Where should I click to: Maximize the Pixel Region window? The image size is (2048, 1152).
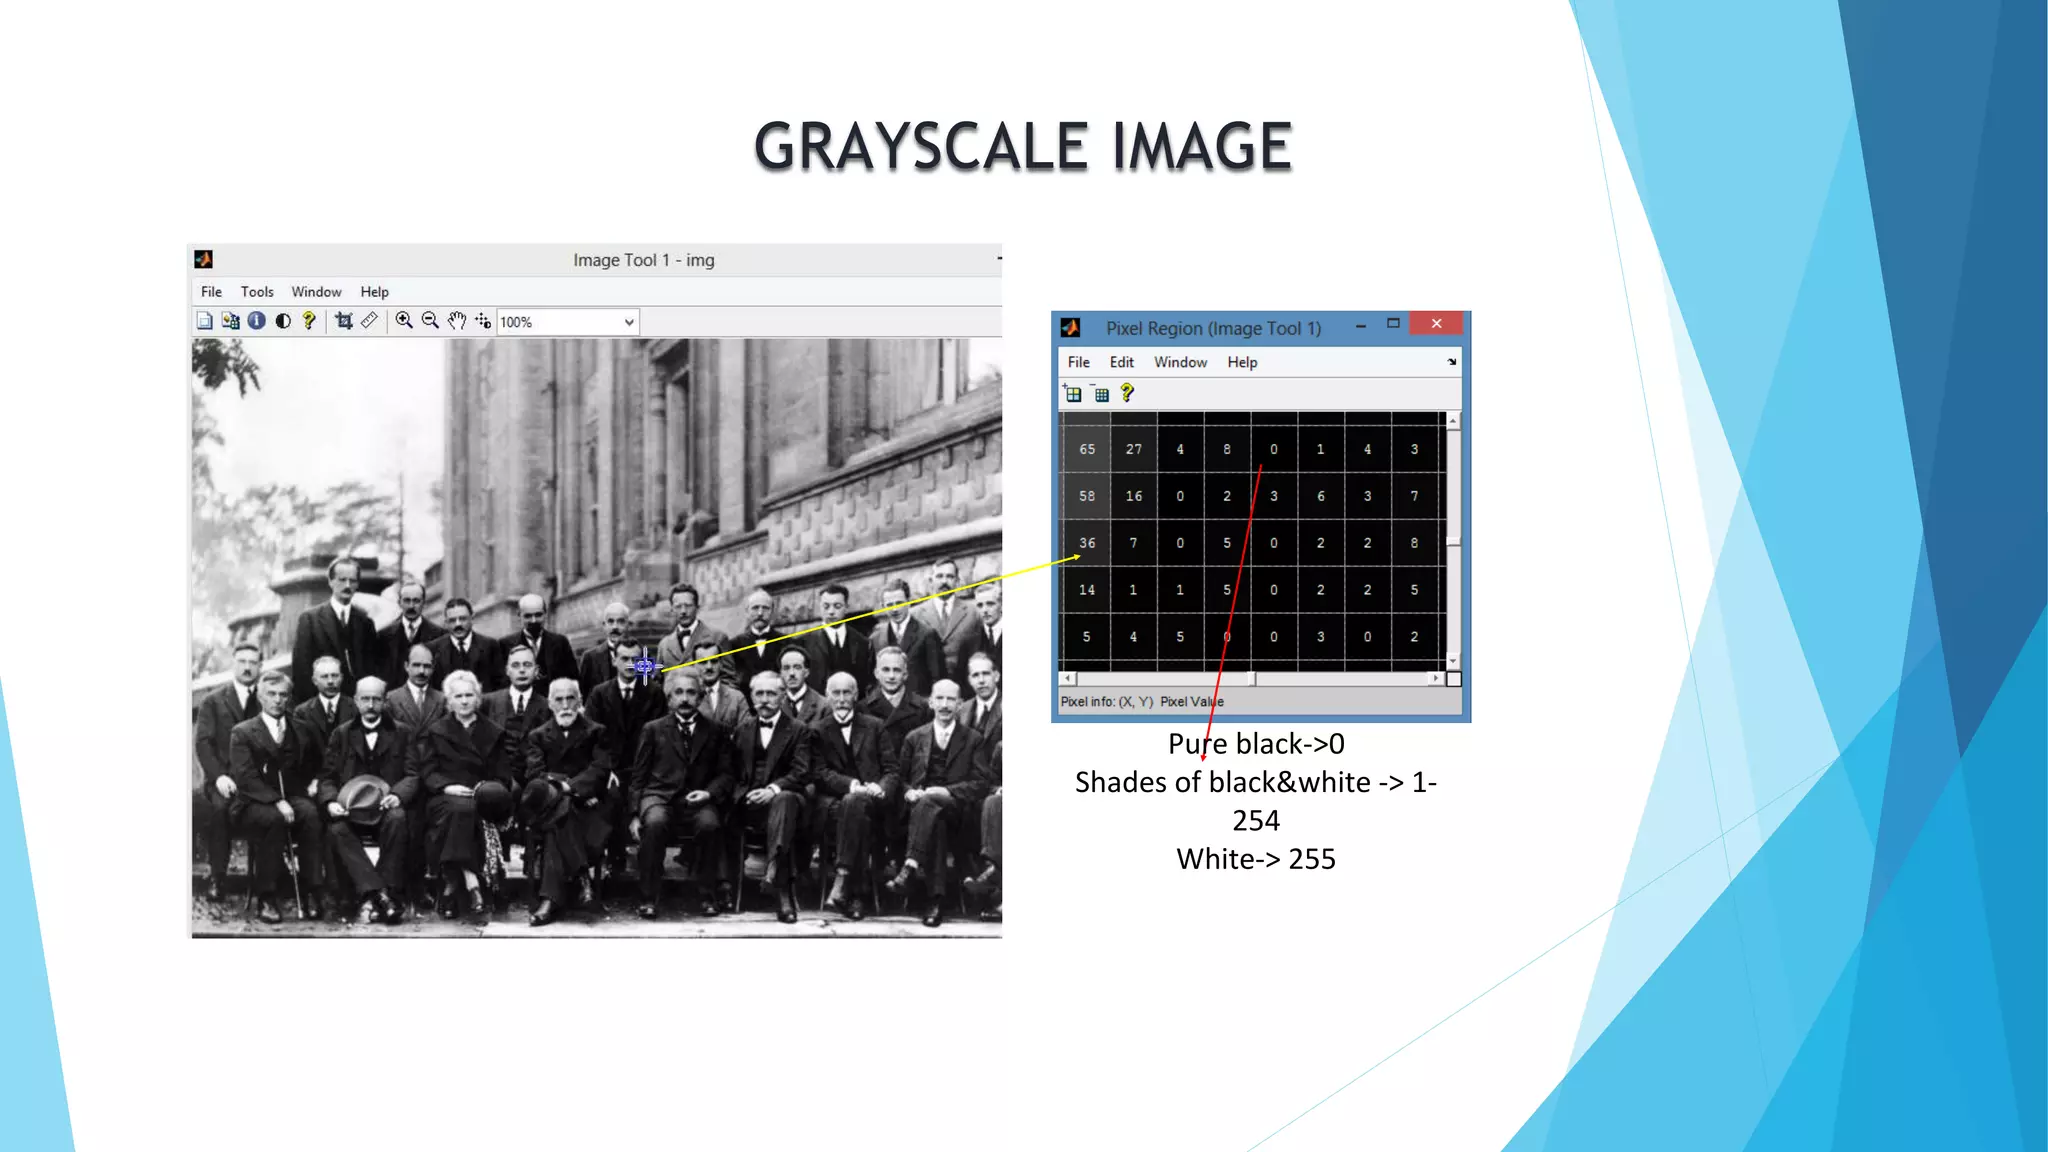point(1393,324)
